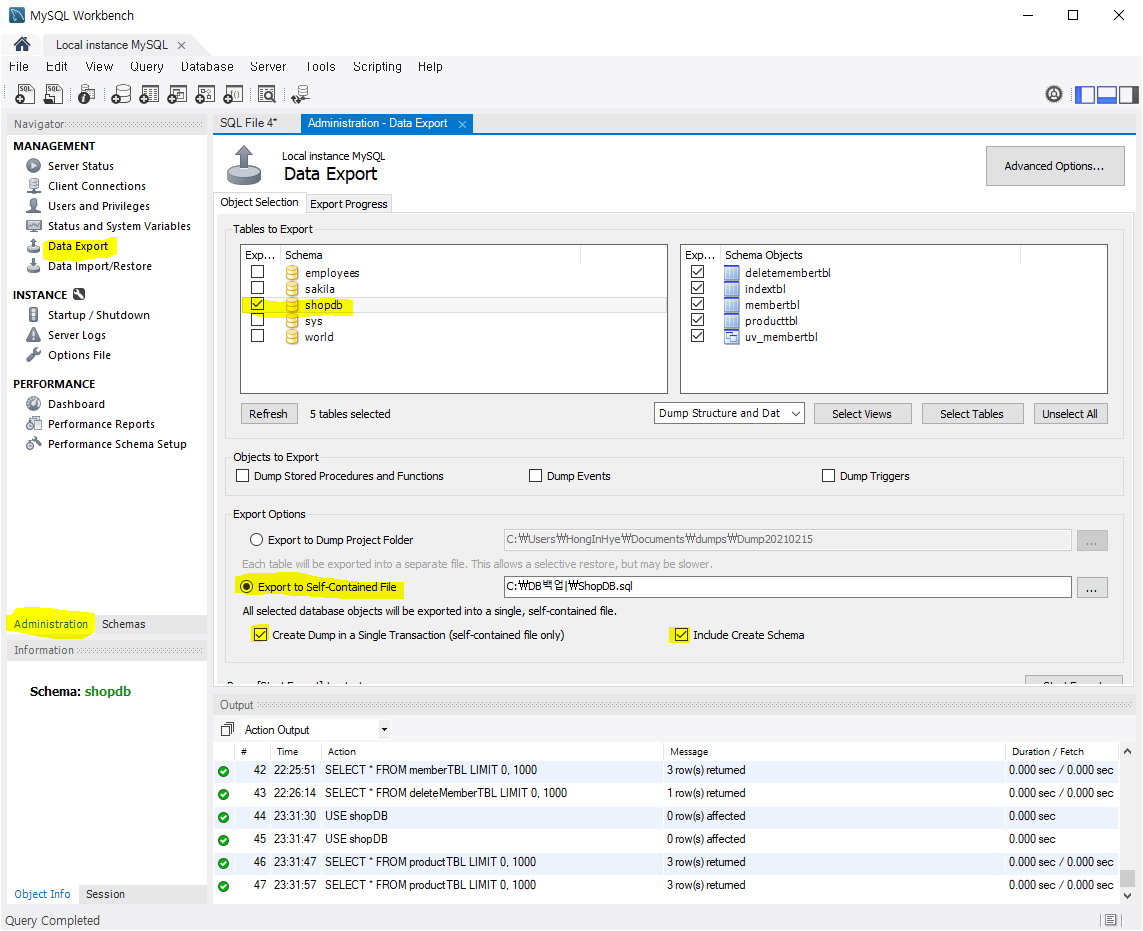Viewport: 1143px width, 931px height.
Task: Toggle the right sidebar panel icon
Action: [1129, 95]
